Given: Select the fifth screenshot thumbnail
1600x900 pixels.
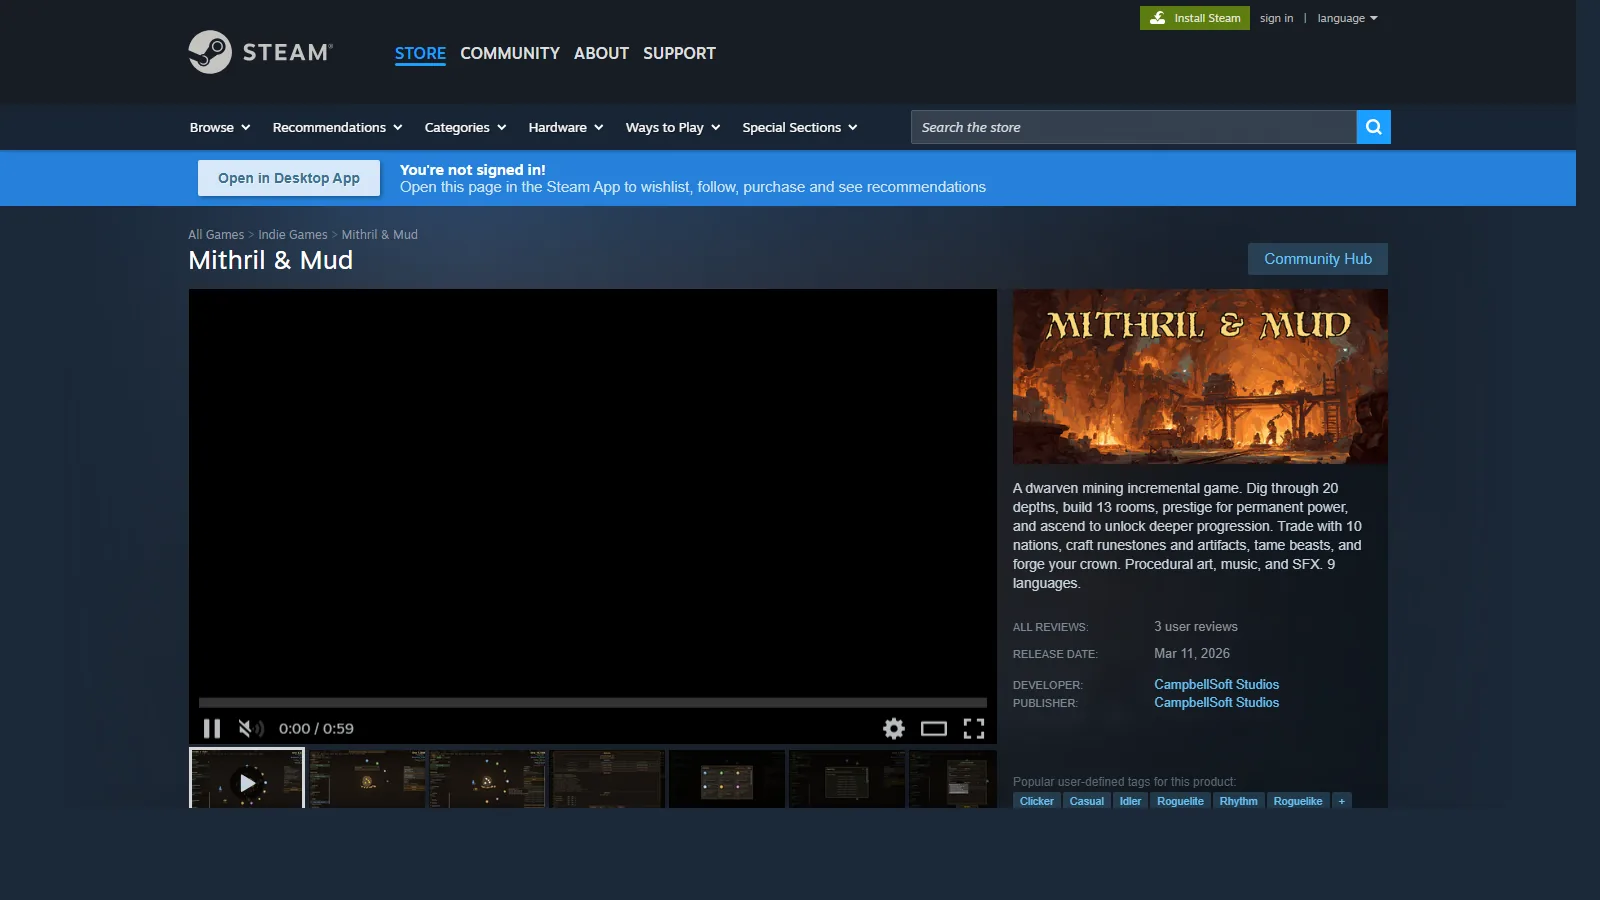Looking at the screenshot, I should [x=727, y=779].
